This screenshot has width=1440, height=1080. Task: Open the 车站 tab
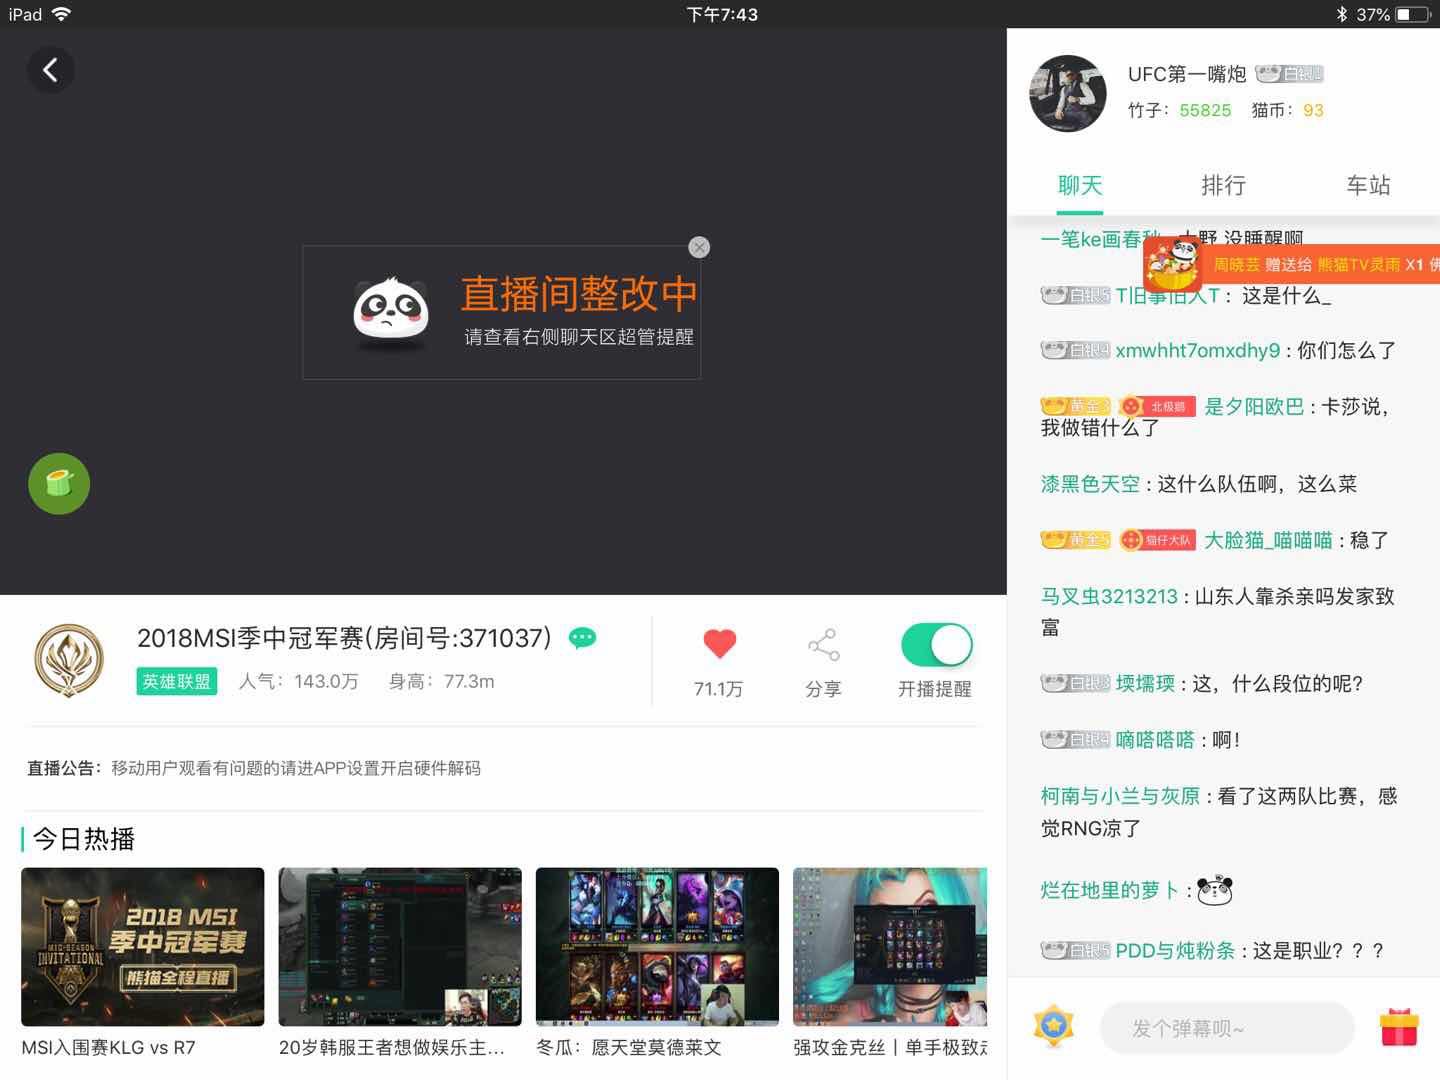(x=1368, y=185)
